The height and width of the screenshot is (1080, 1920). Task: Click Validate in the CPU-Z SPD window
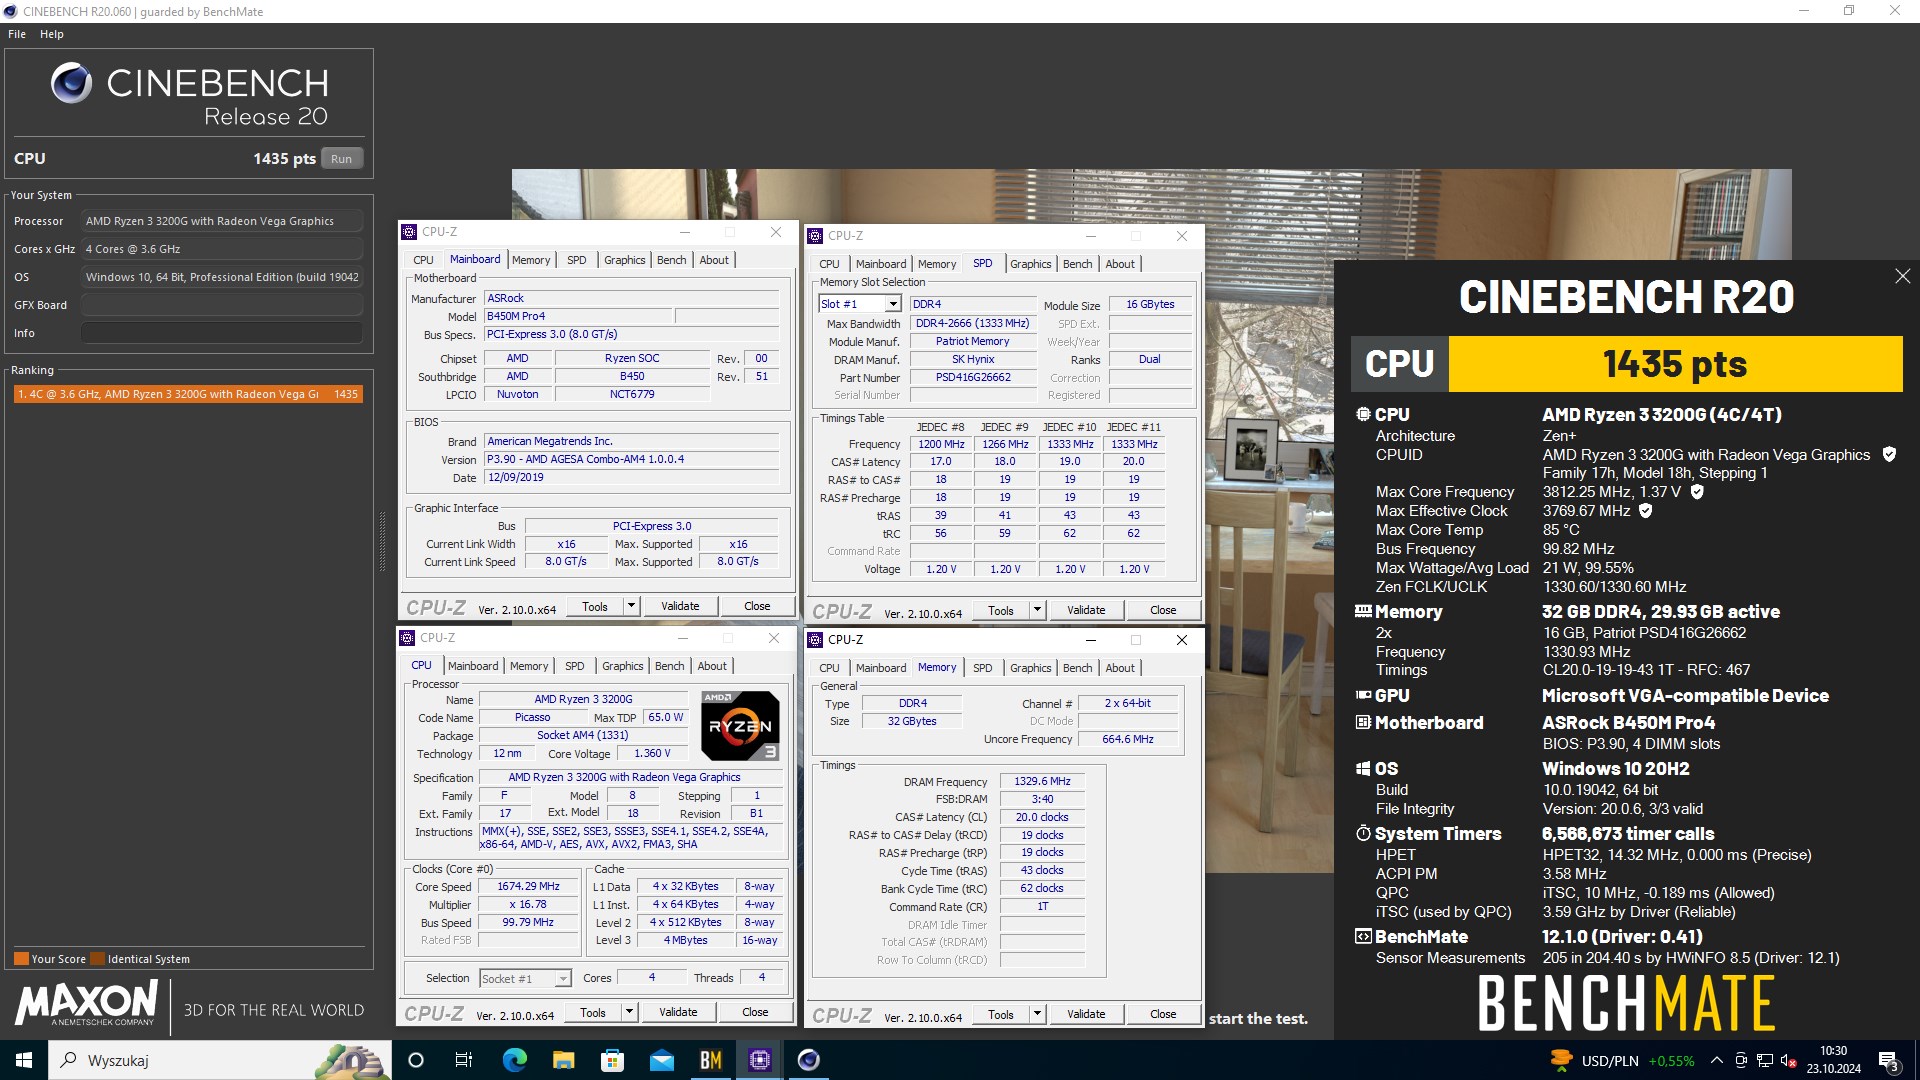1086,610
